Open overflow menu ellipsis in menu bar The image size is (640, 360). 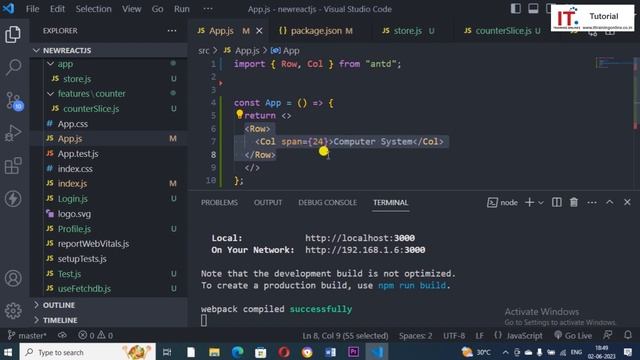[208, 9]
